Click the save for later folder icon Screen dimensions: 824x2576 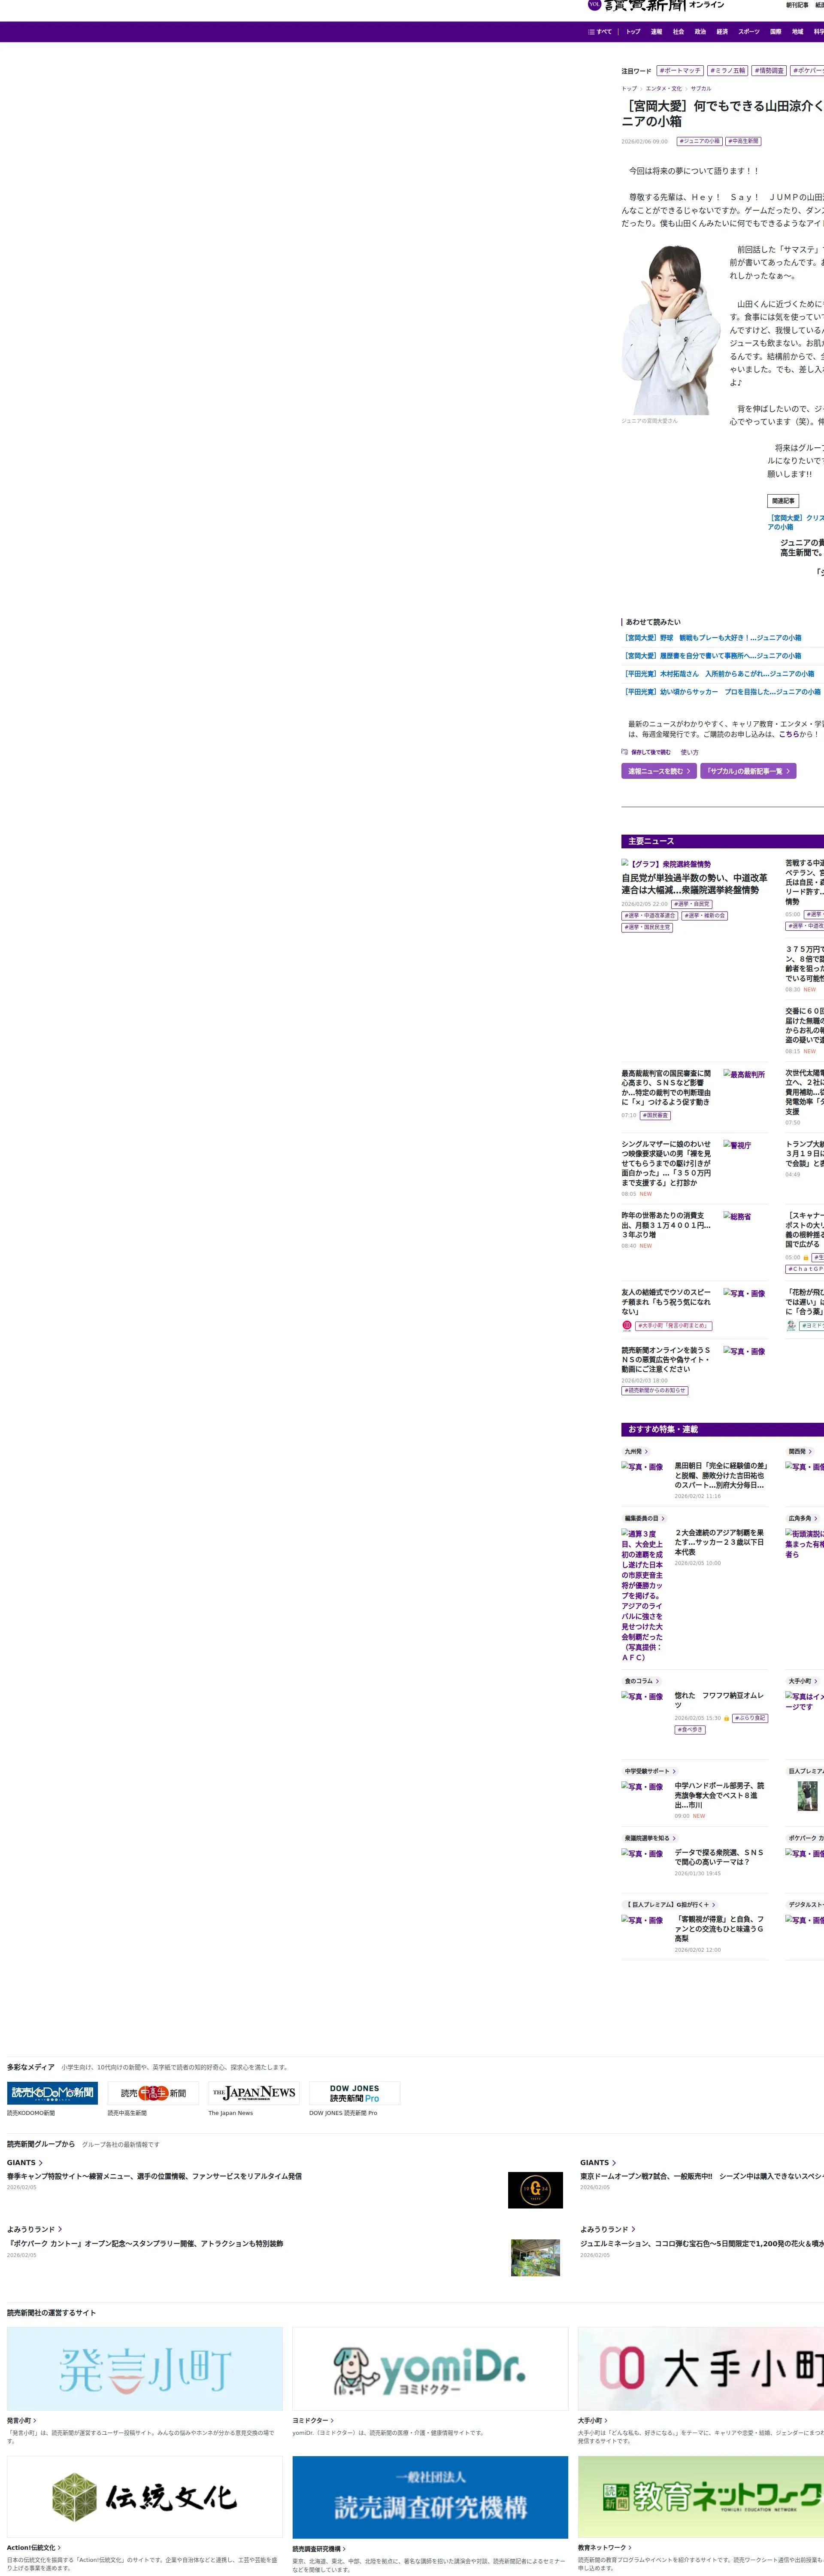(624, 752)
